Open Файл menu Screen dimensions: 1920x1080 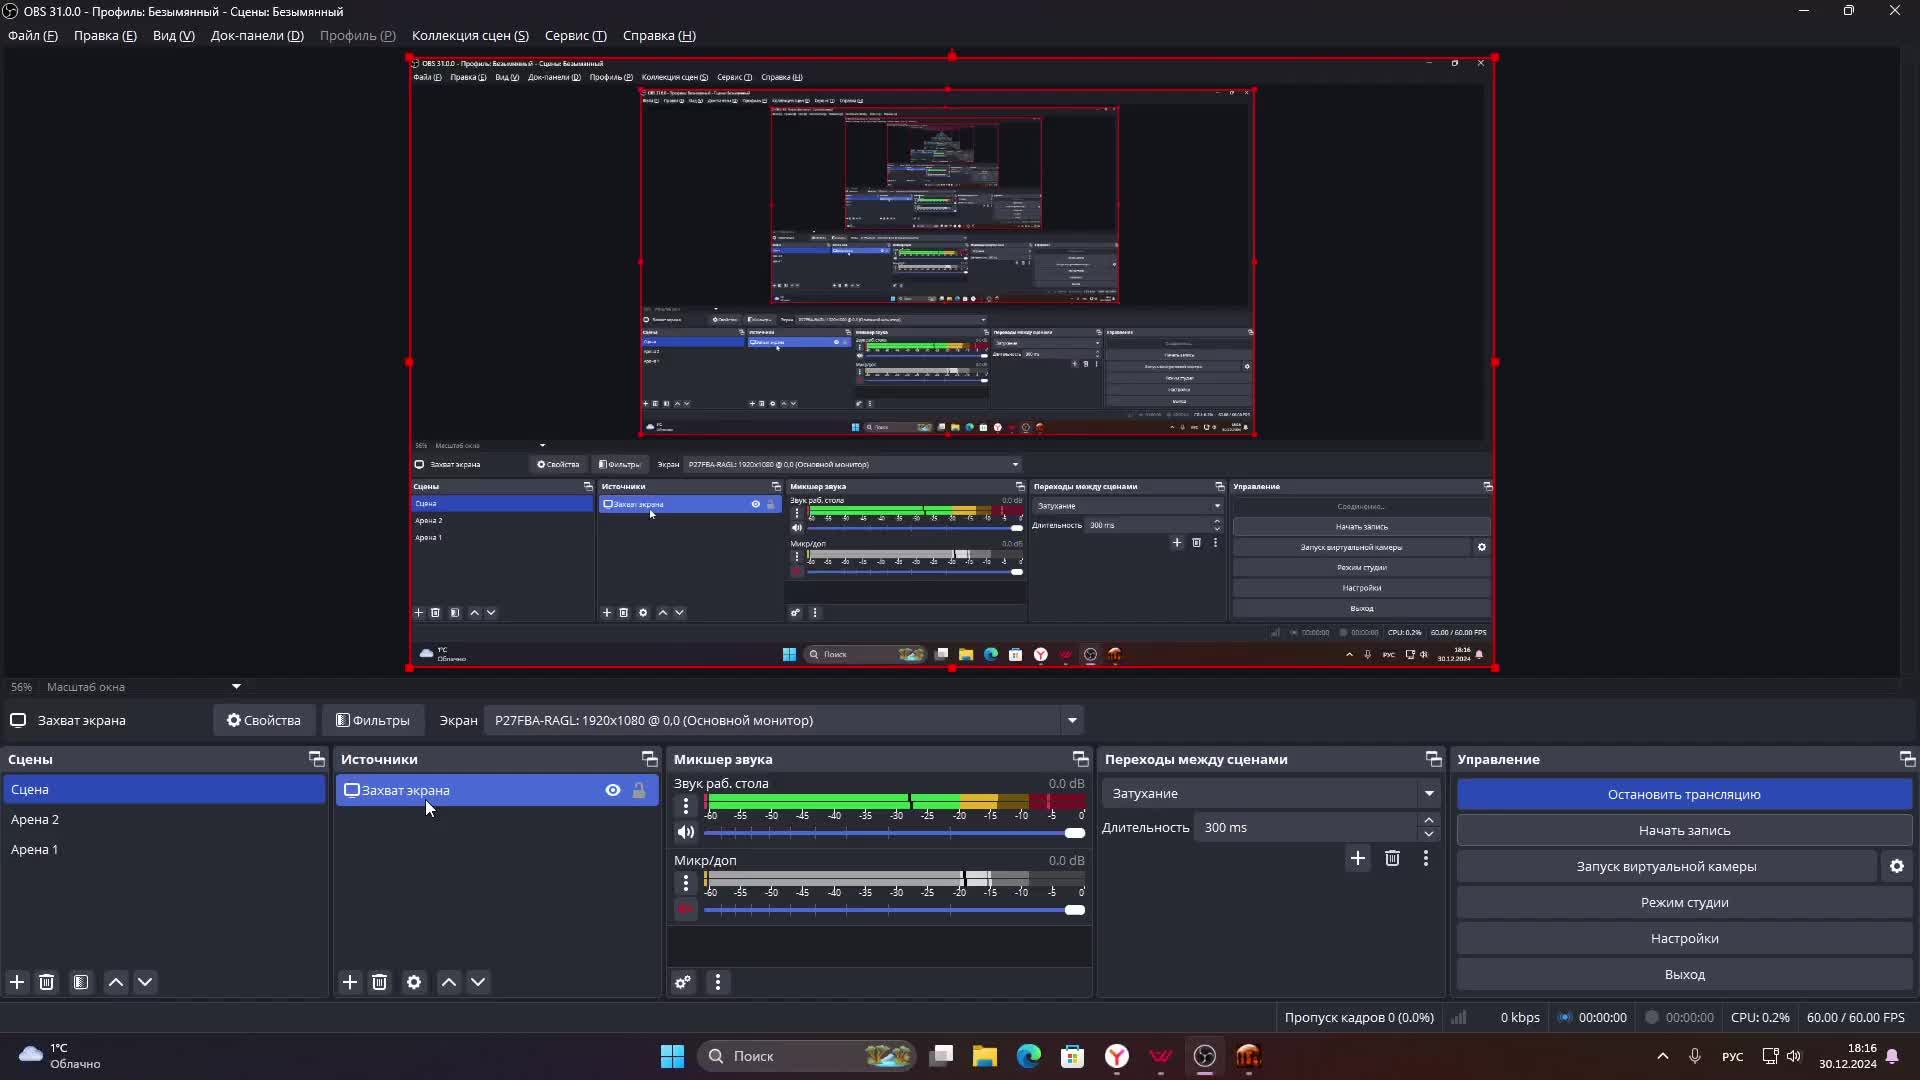[x=33, y=35]
